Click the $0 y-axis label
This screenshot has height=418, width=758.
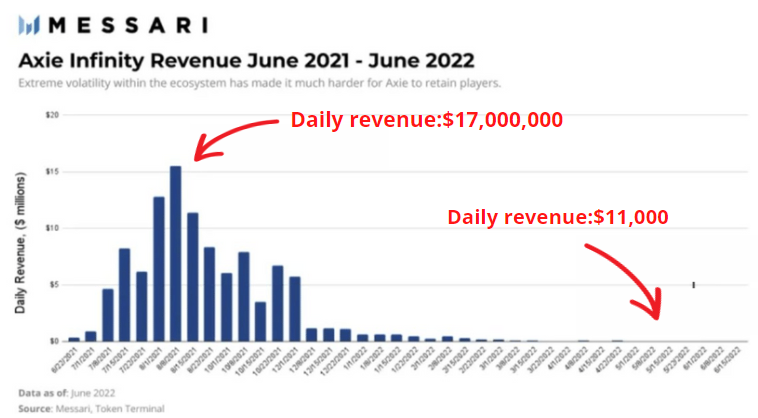(x=52, y=341)
